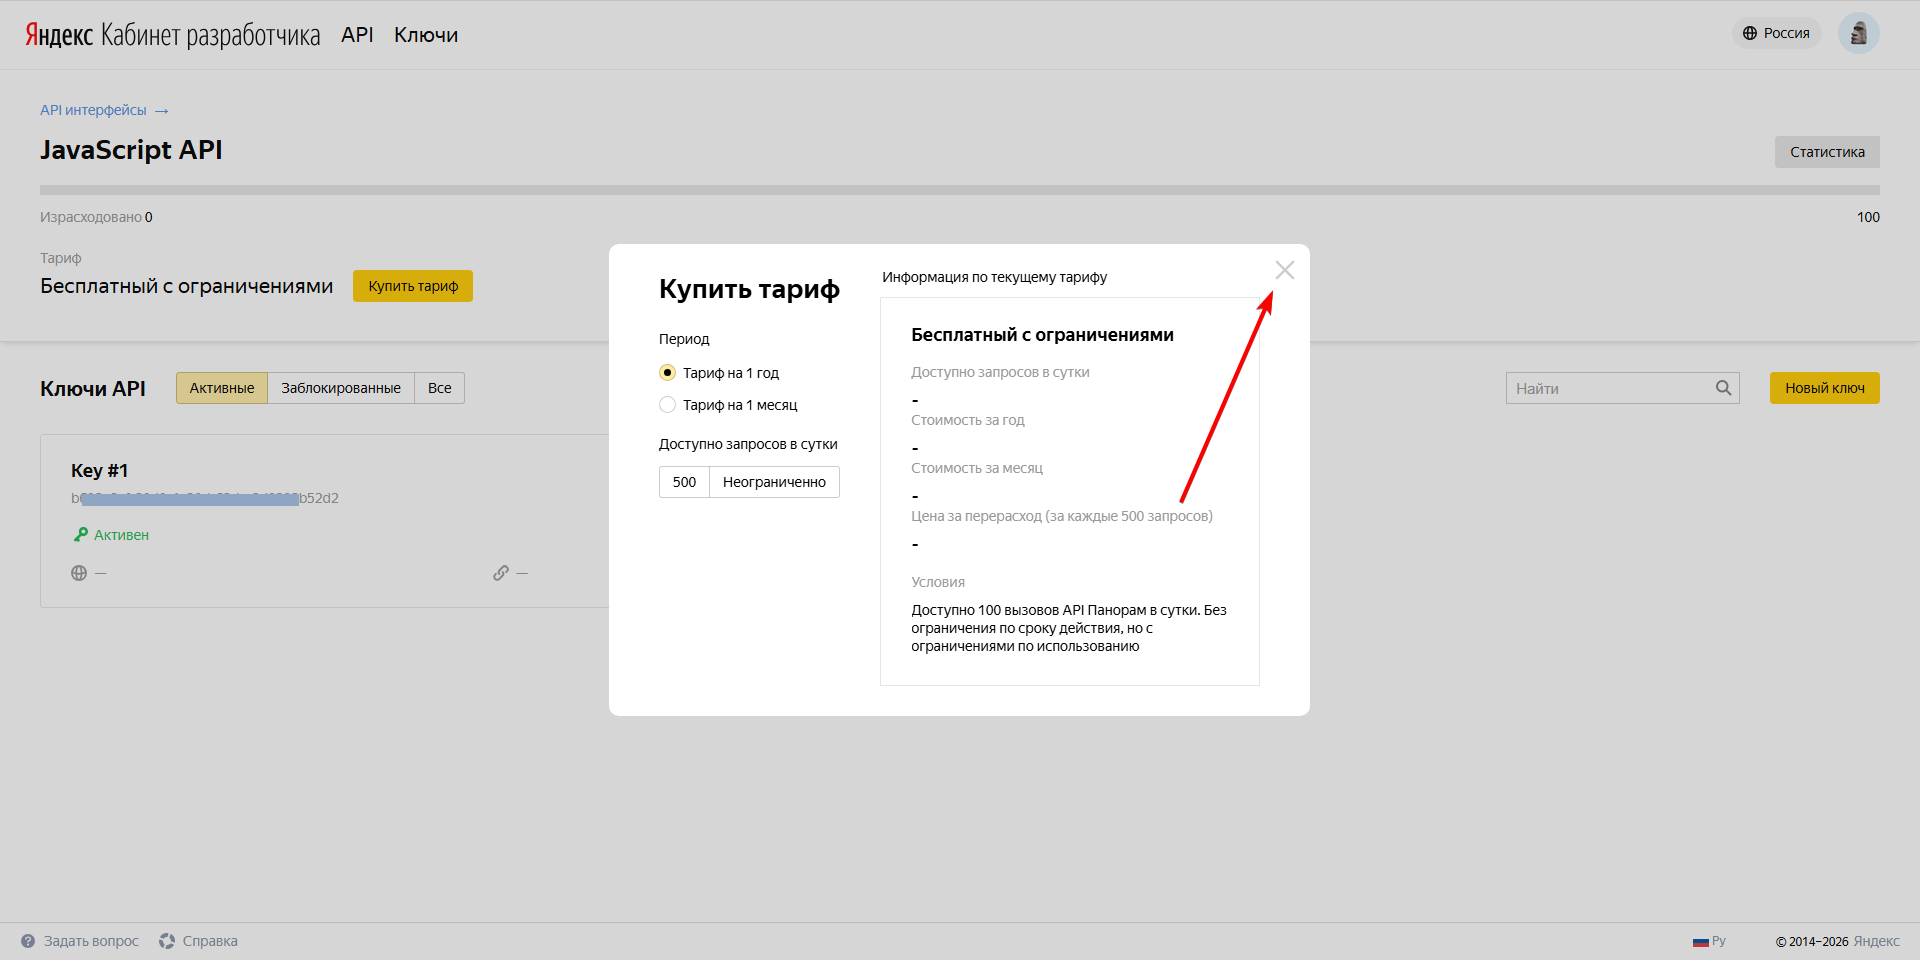Click the green key icon next to Активен
Screen dimensions: 1920x960
coord(81,535)
